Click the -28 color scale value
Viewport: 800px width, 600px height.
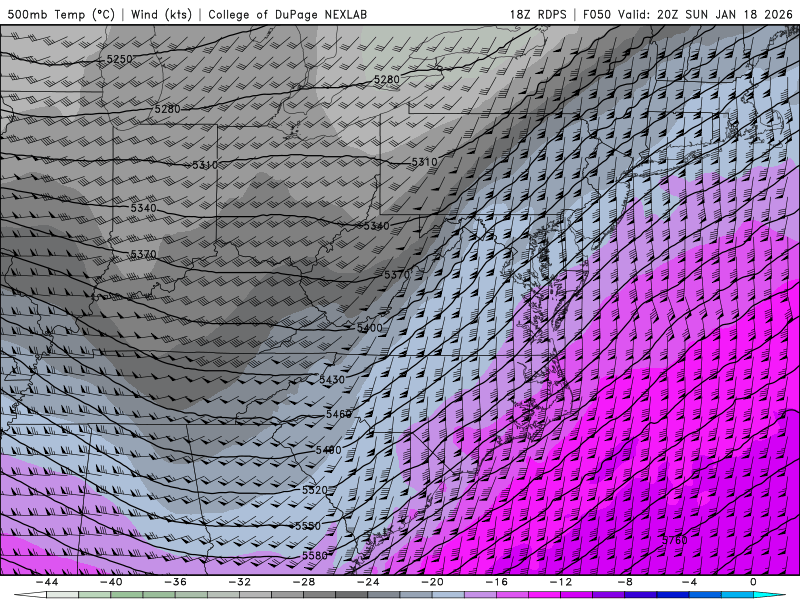304,582
